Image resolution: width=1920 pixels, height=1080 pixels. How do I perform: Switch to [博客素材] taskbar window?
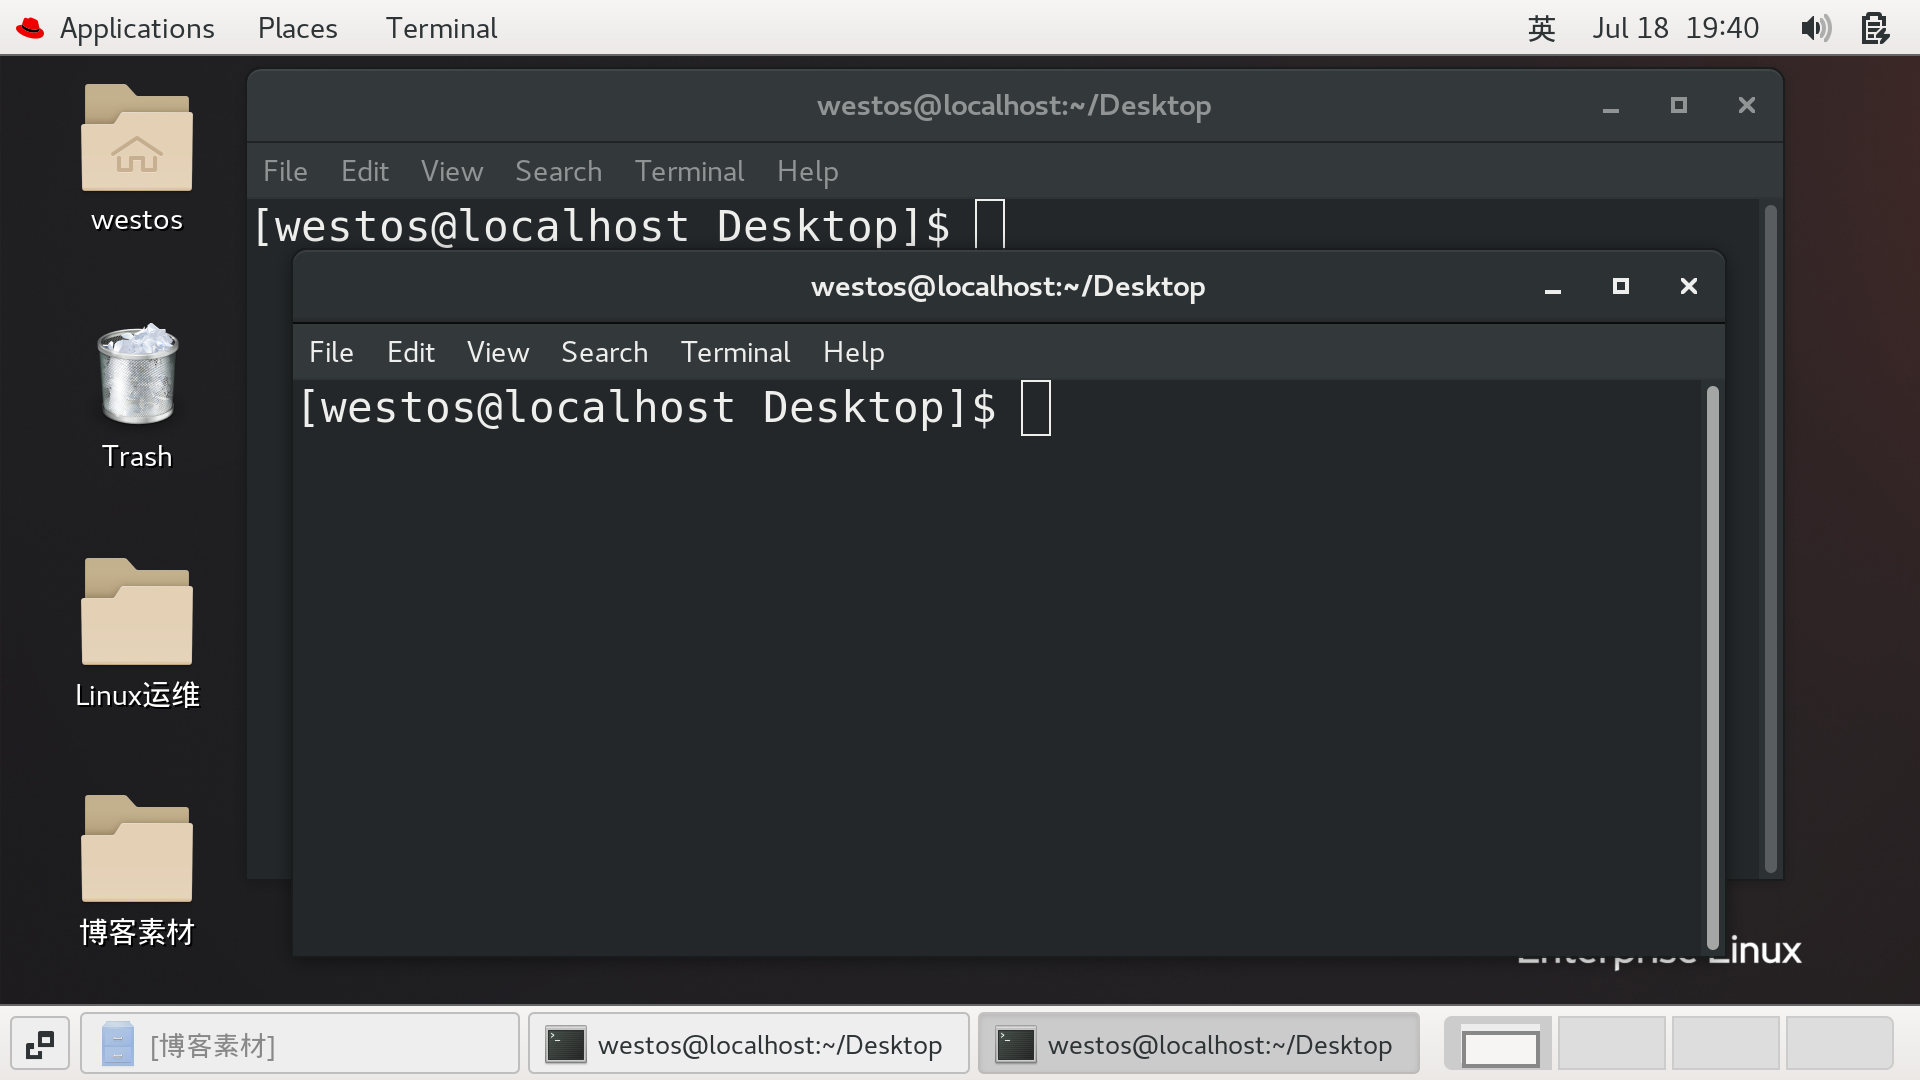coord(300,1045)
